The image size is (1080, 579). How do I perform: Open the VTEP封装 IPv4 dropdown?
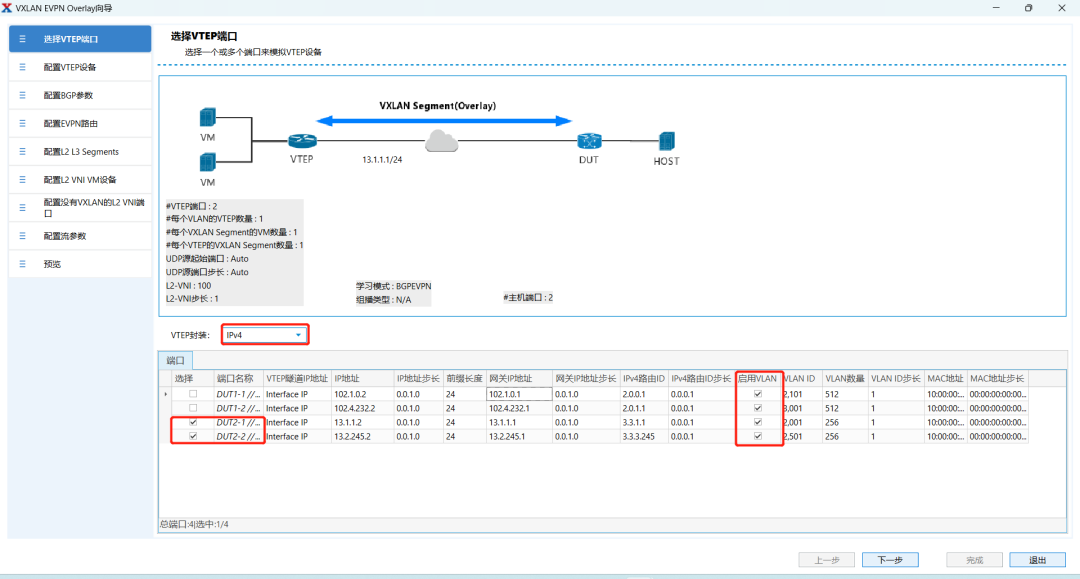point(264,335)
